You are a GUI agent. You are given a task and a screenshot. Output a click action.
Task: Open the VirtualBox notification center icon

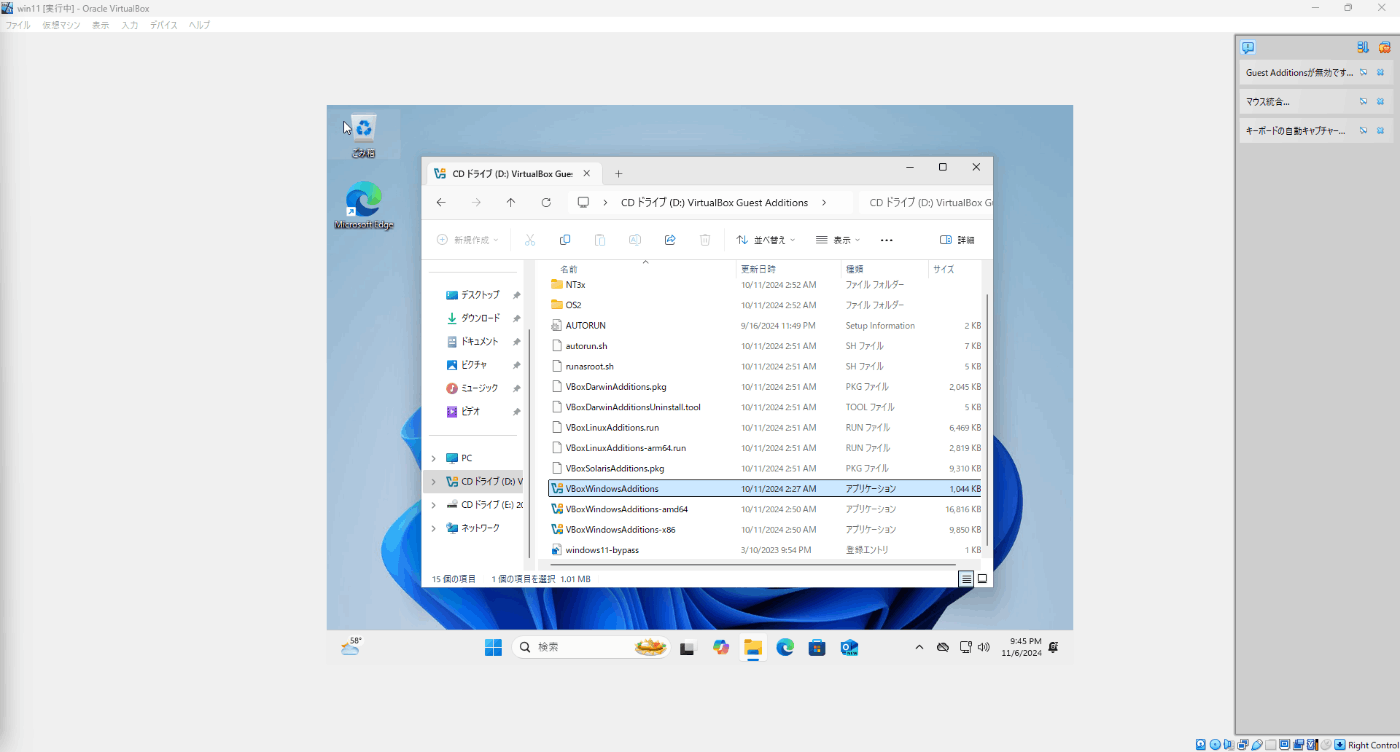tap(1248, 47)
